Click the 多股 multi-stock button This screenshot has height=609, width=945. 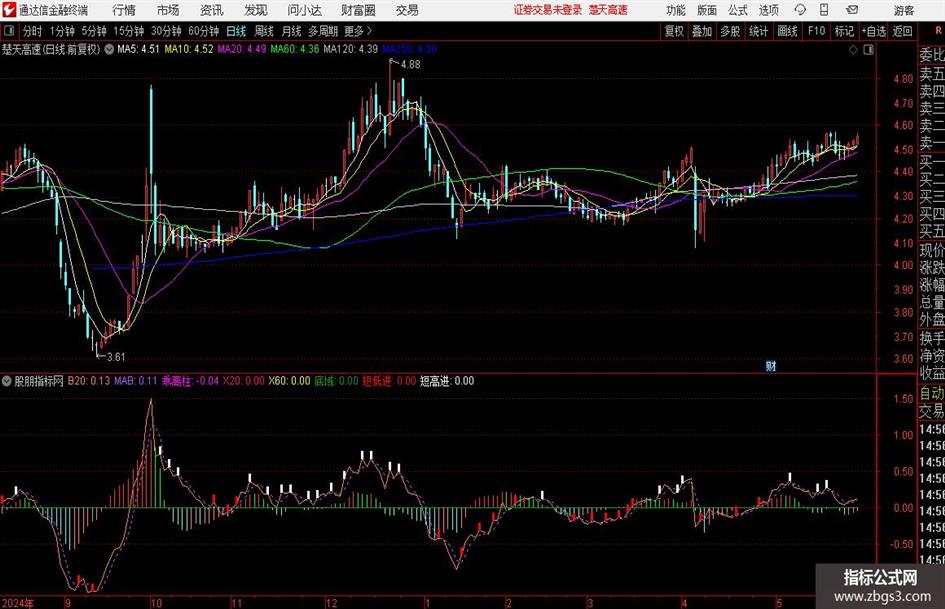coord(730,31)
